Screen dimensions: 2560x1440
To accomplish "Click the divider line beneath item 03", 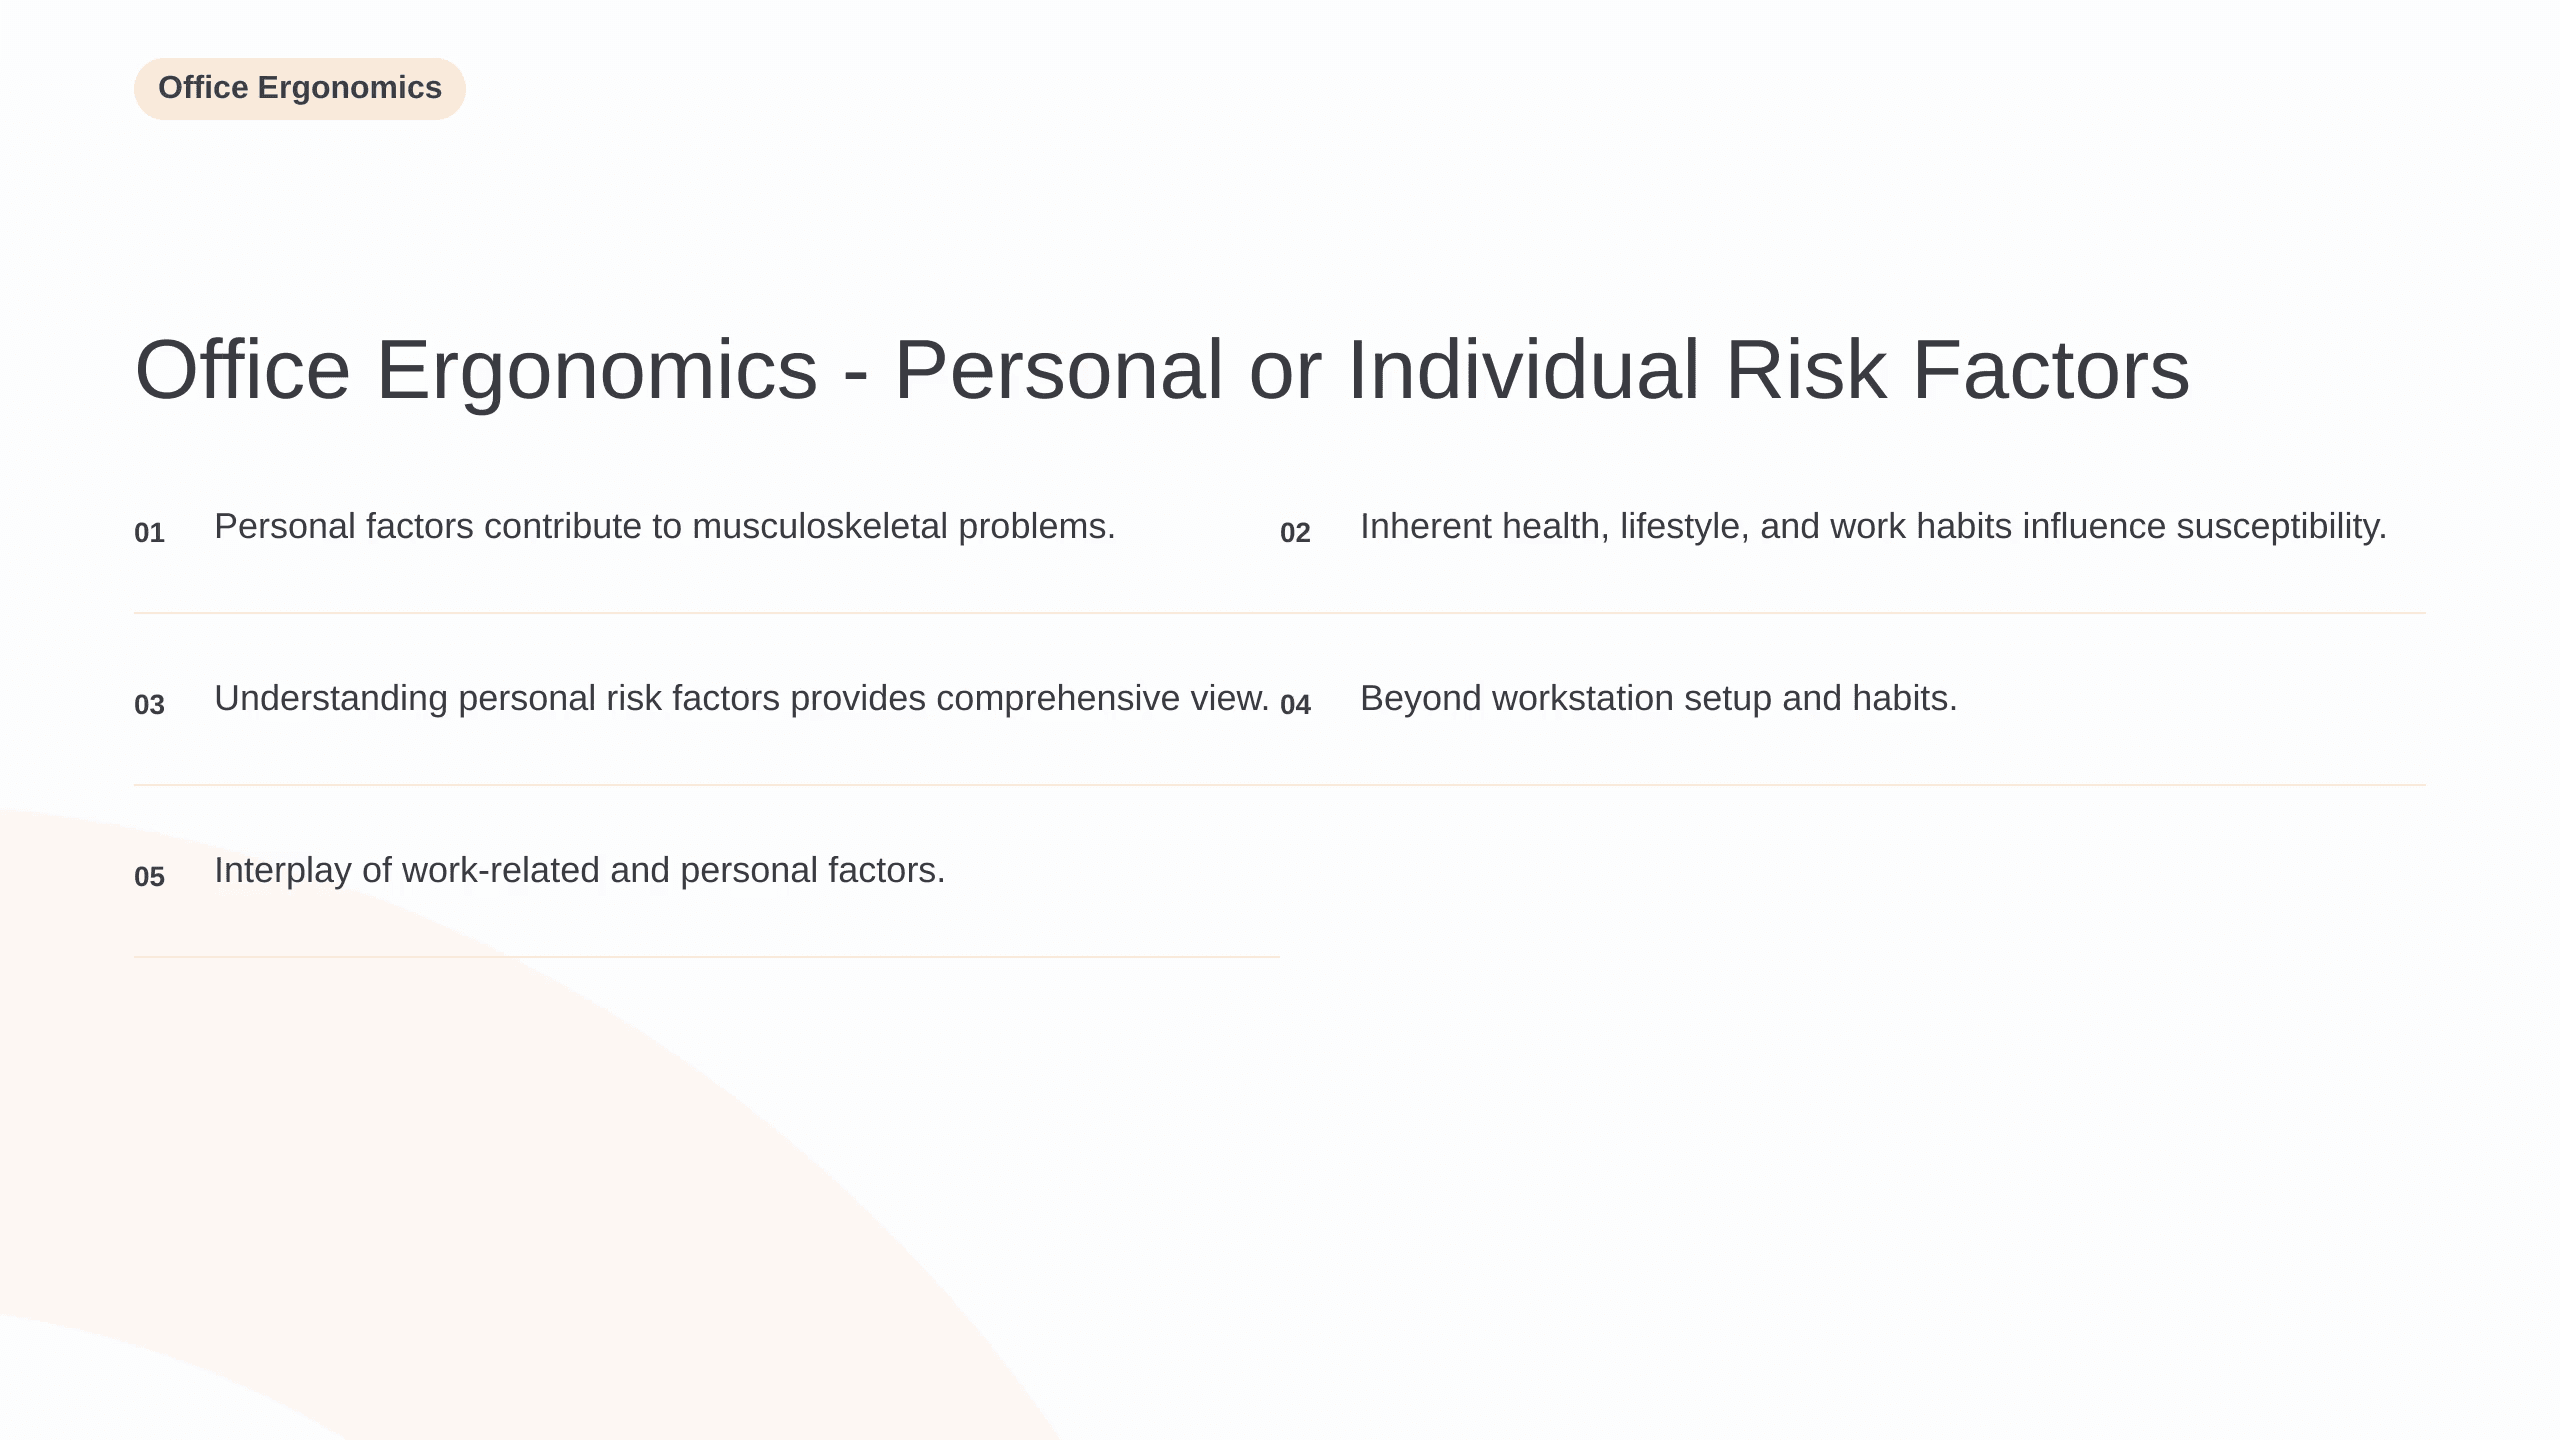I will coord(707,785).
